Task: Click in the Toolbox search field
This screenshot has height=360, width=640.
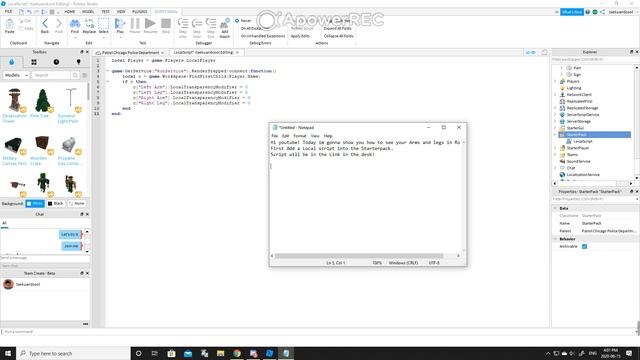Action: point(51,75)
